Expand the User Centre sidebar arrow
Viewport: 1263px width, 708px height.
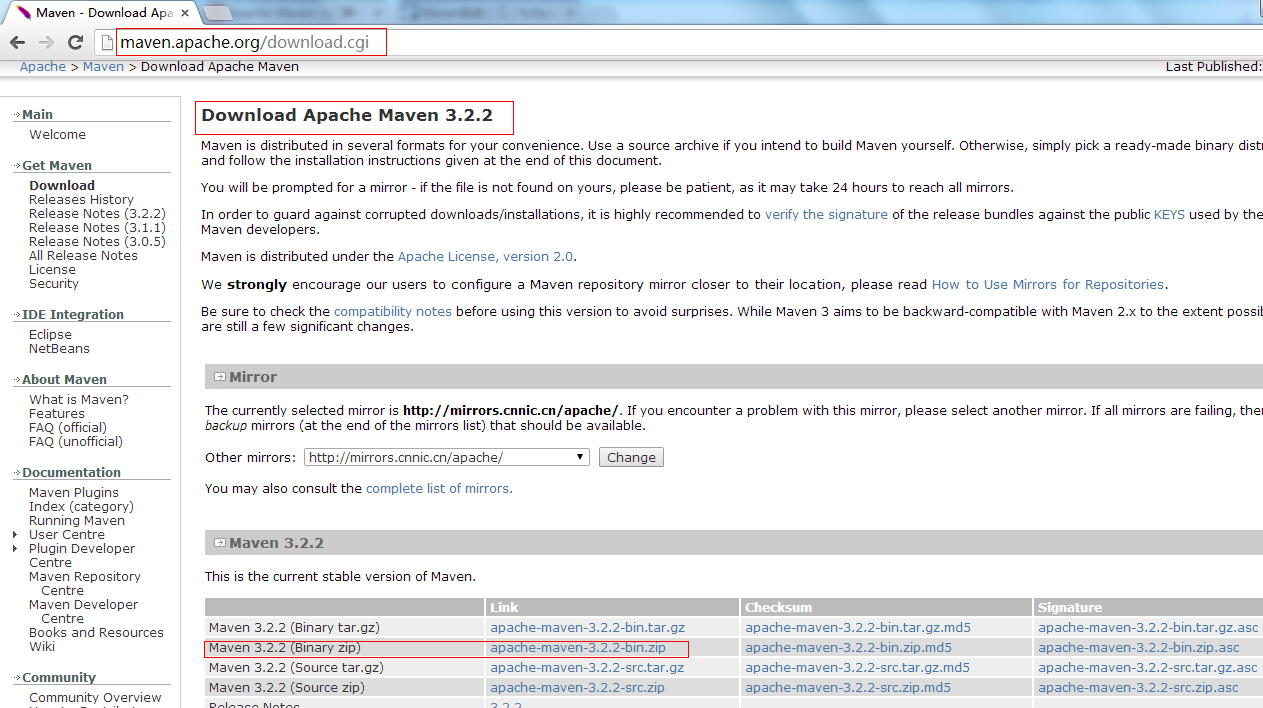point(16,535)
